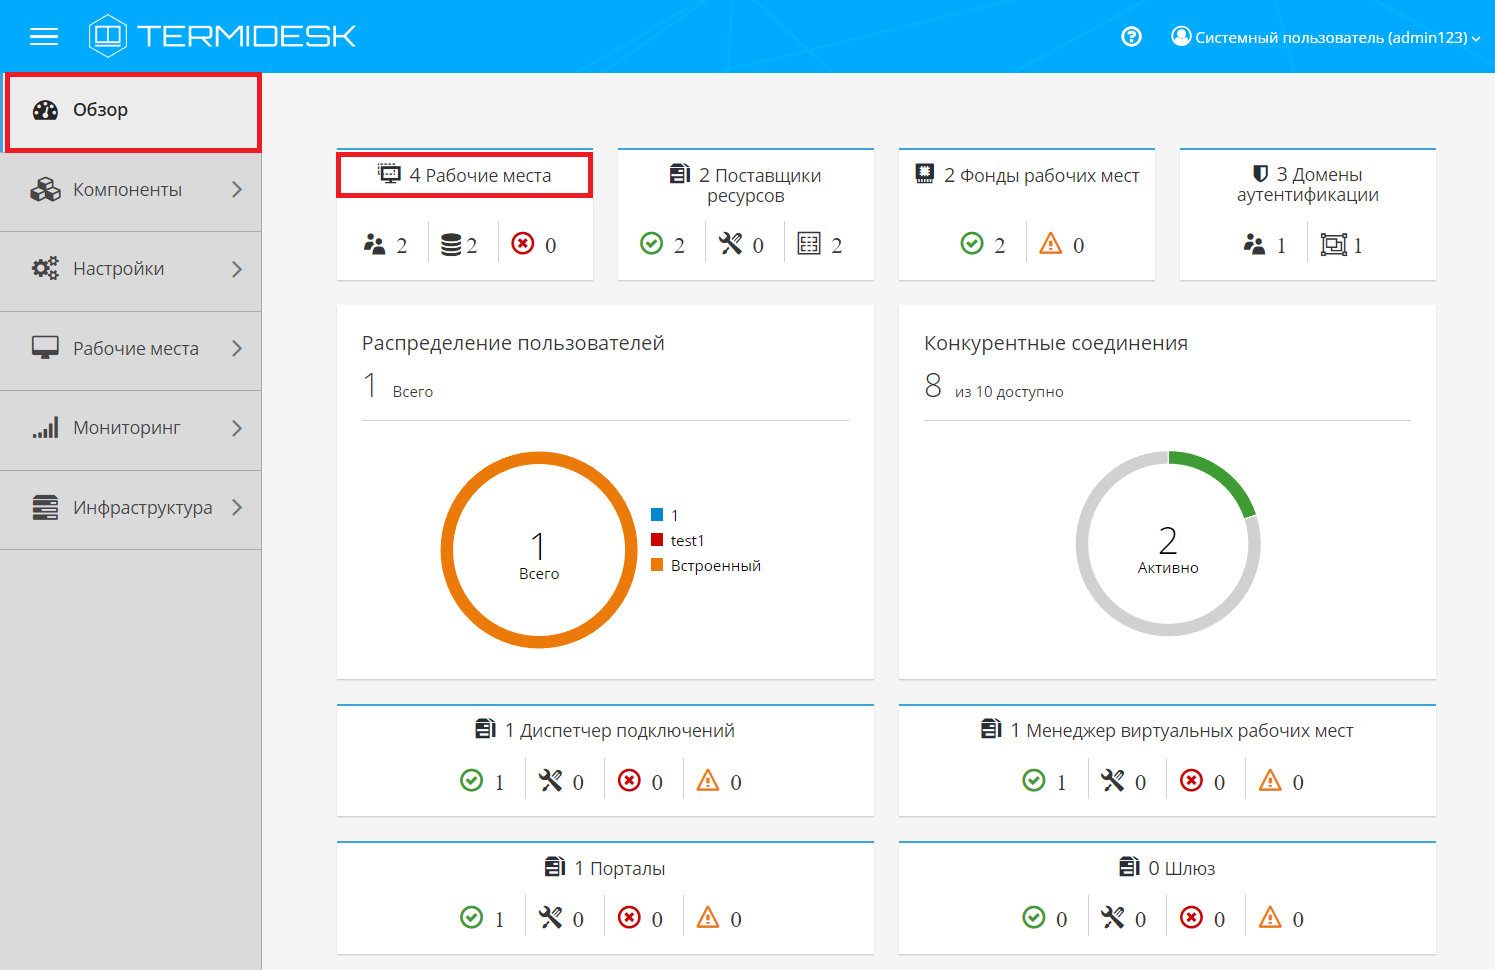Click the Настройки gears icon
This screenshot has width=1495, height=970.
coord(45,269)
